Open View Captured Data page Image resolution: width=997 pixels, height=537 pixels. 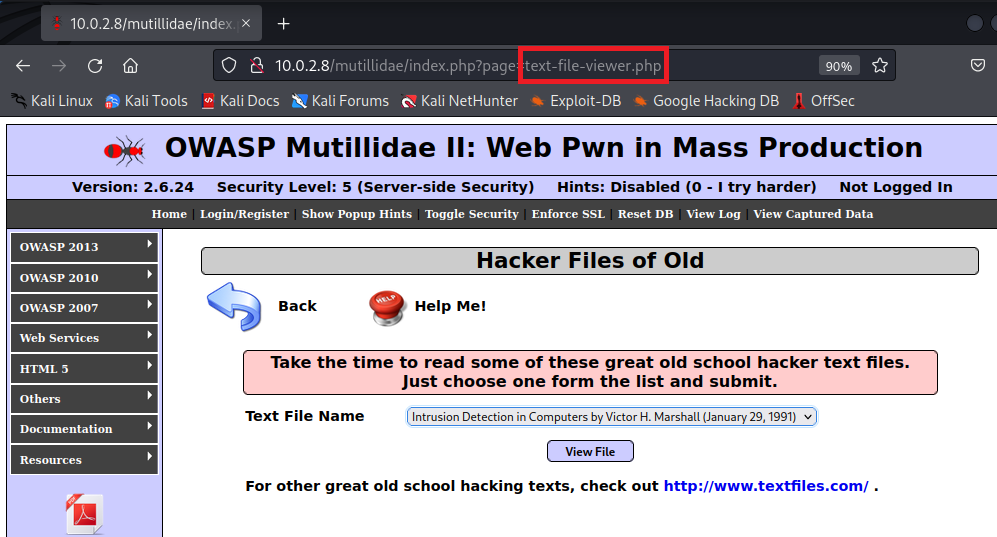point(813,214)
